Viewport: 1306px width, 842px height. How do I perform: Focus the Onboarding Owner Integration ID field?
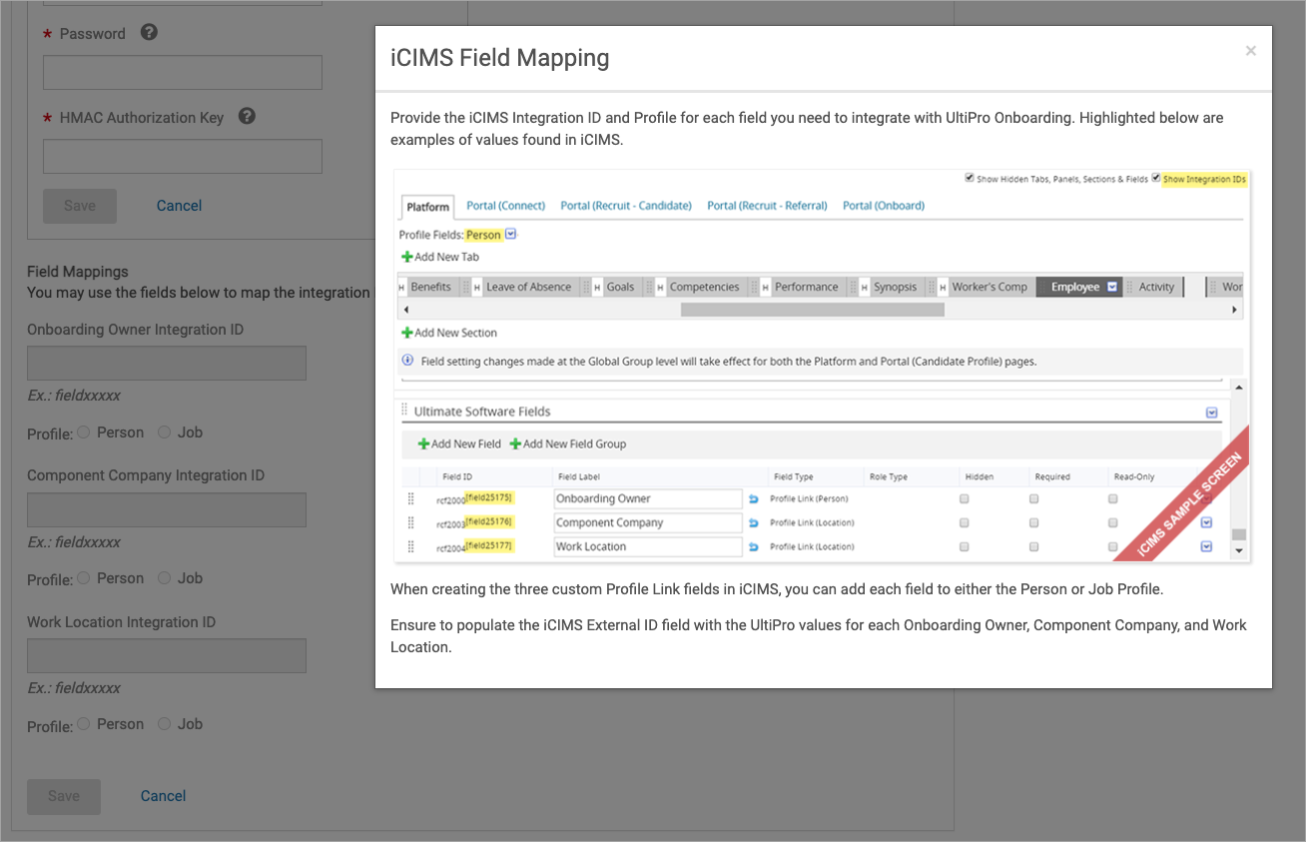[166, 363]
